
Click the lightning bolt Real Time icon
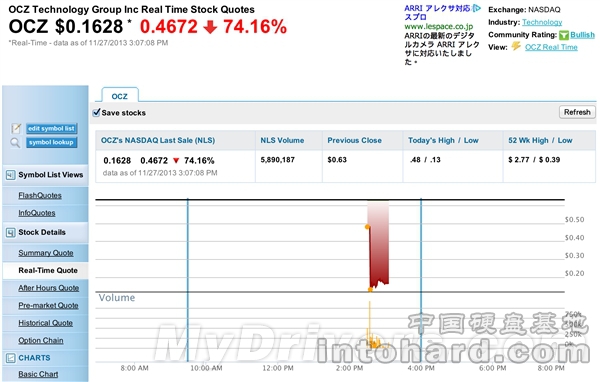tap(516, 46)
